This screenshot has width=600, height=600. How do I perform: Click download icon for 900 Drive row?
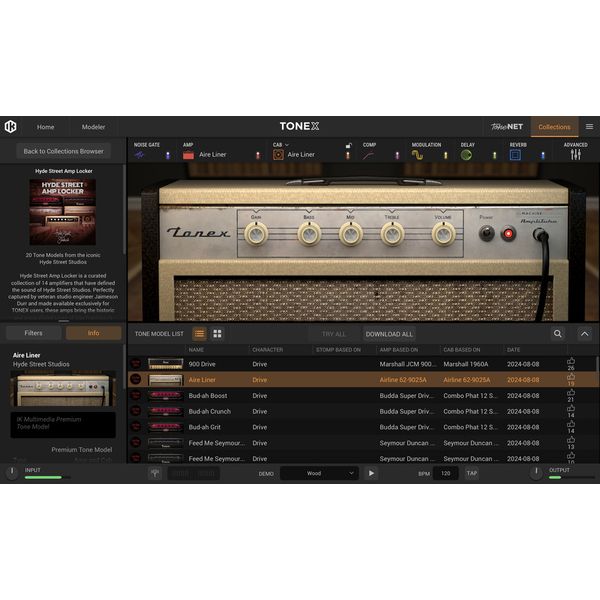(135, 364)
